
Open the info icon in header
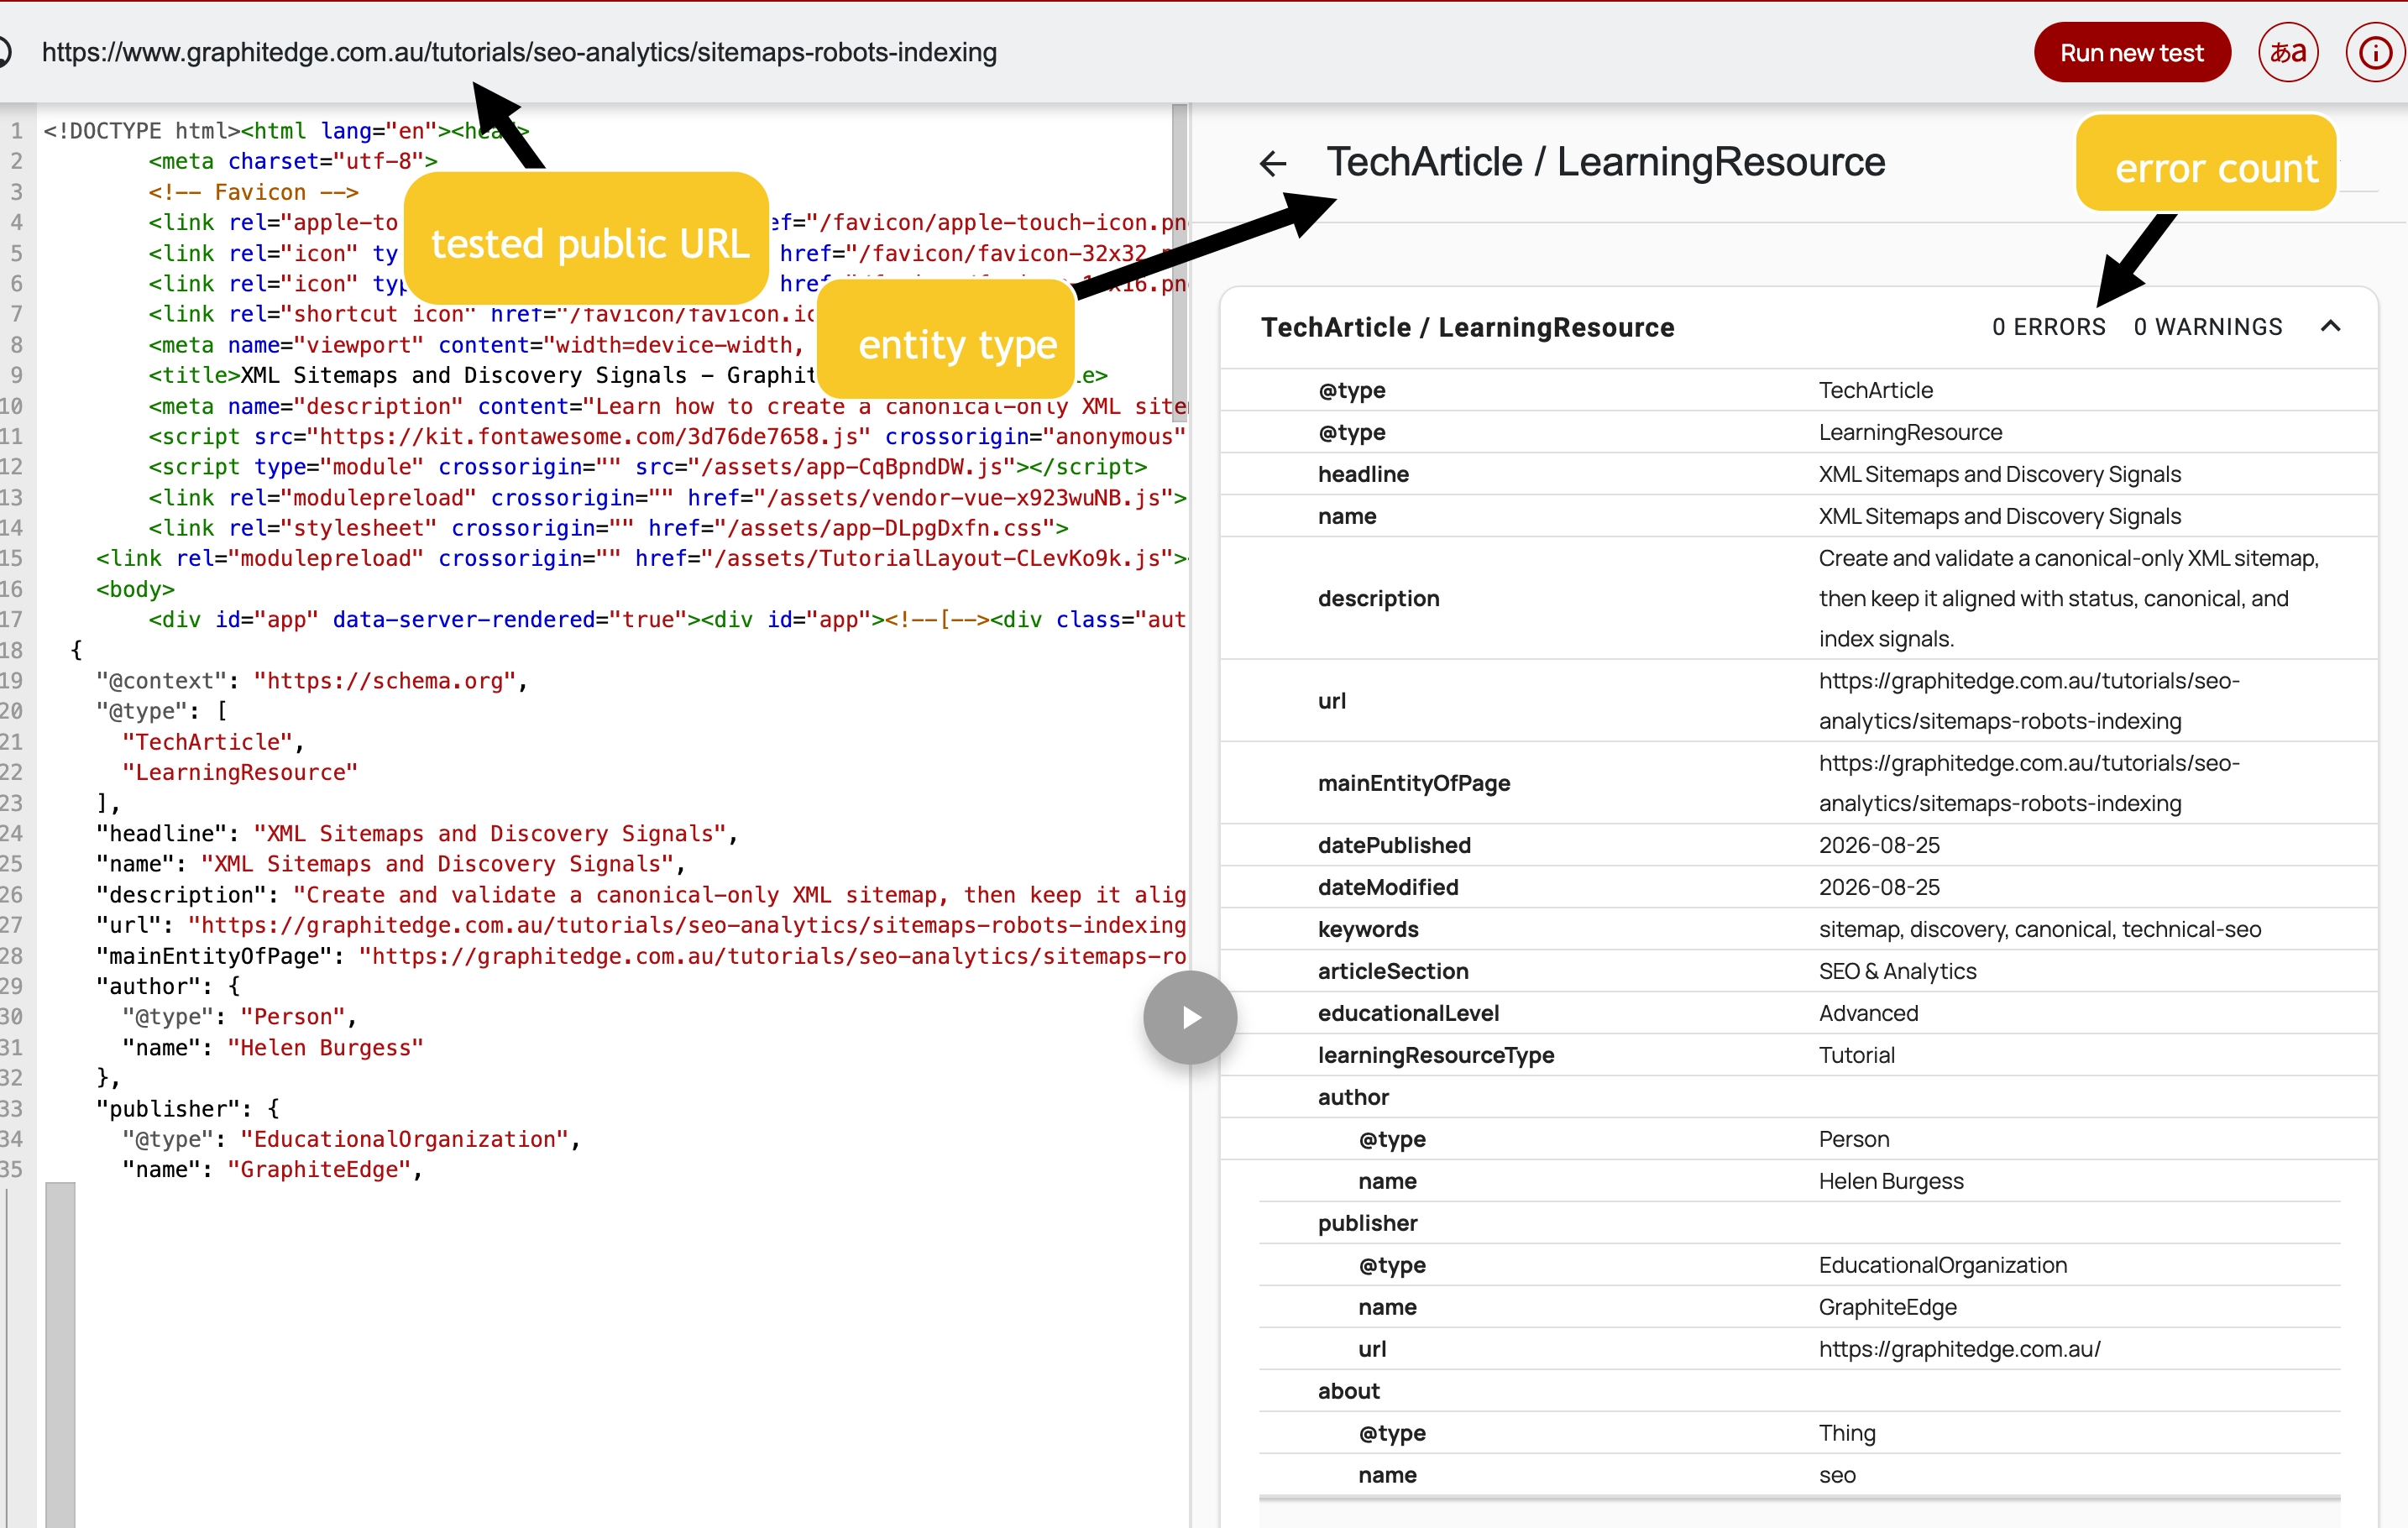click(2375, 52)
